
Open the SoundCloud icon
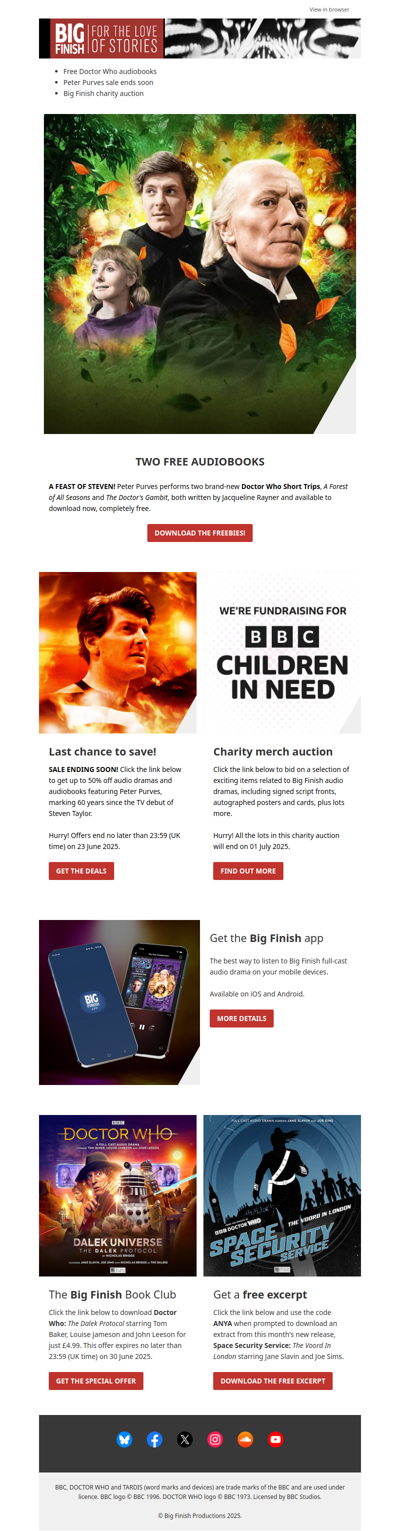tap(245, 1439)
